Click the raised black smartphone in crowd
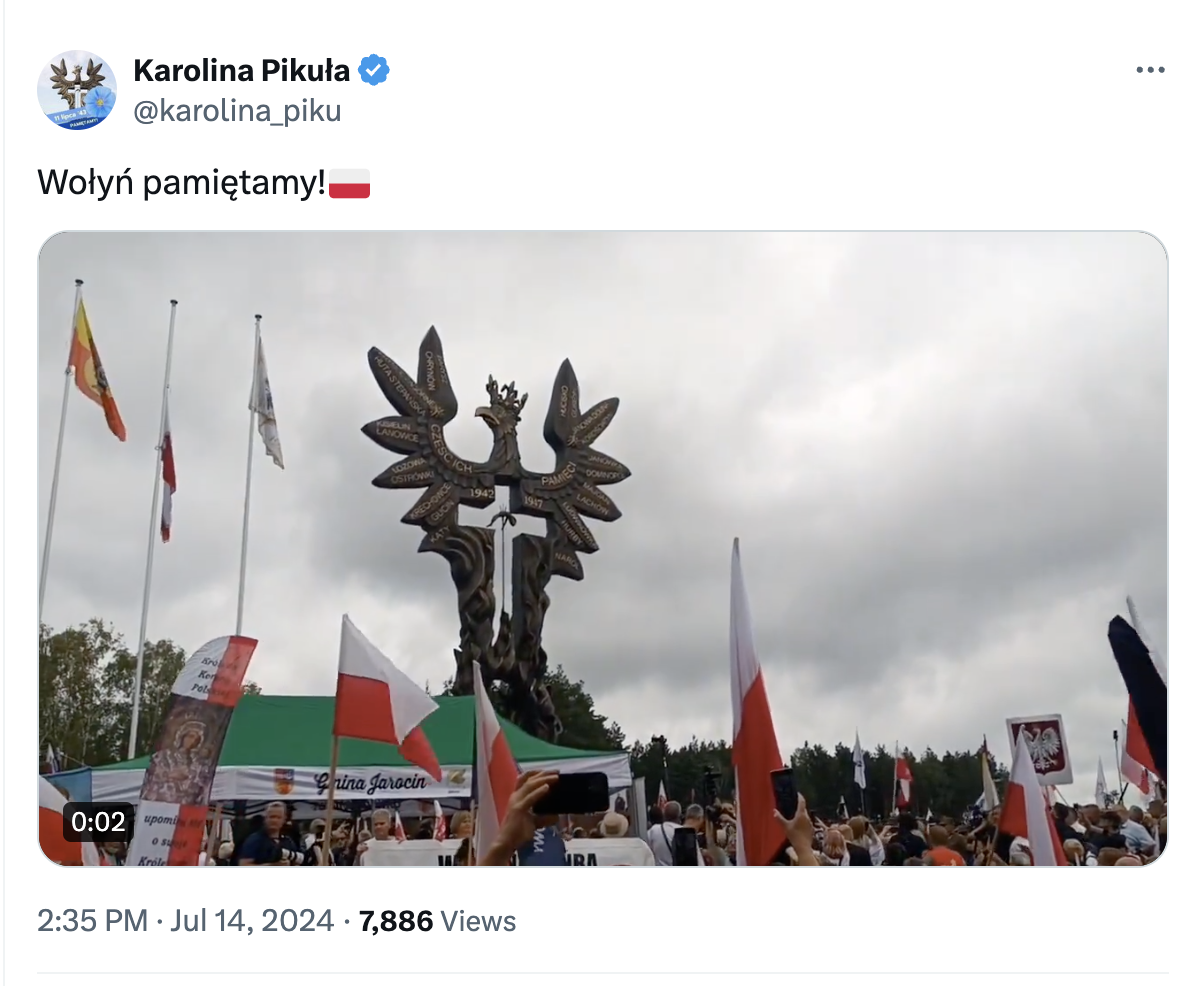This screenshot has height=986, width=1200. (x=570, y=792)
